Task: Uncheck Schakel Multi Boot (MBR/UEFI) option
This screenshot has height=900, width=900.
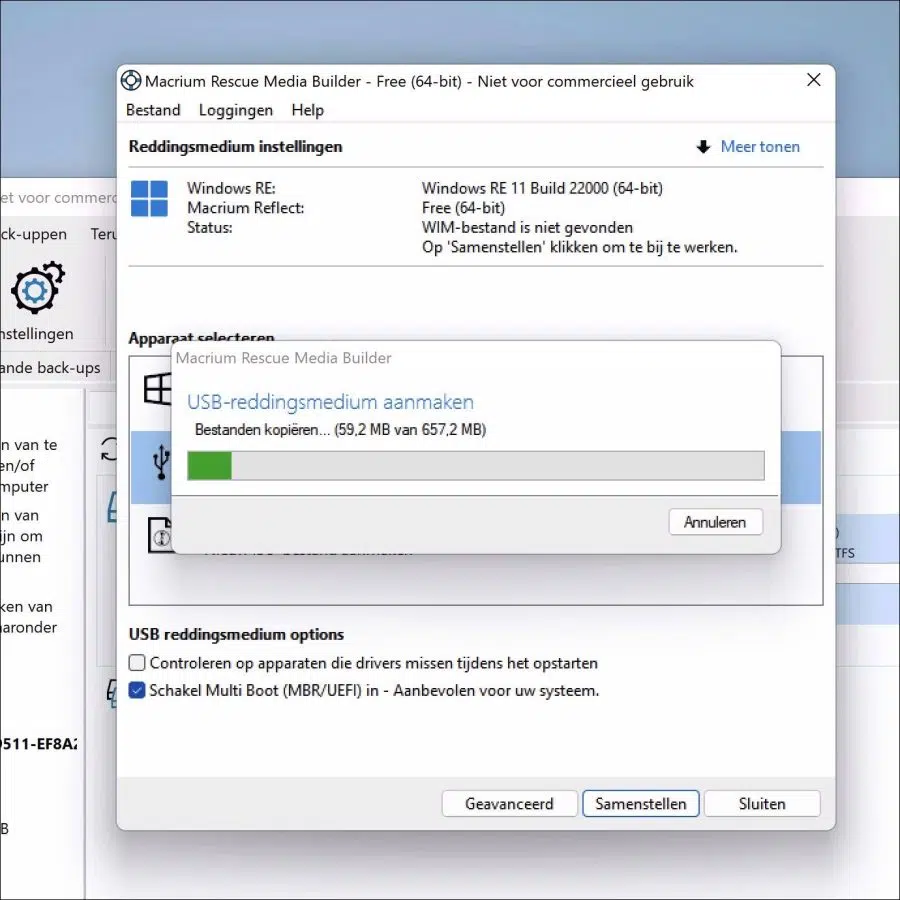Action: click(x=137, y=690)
